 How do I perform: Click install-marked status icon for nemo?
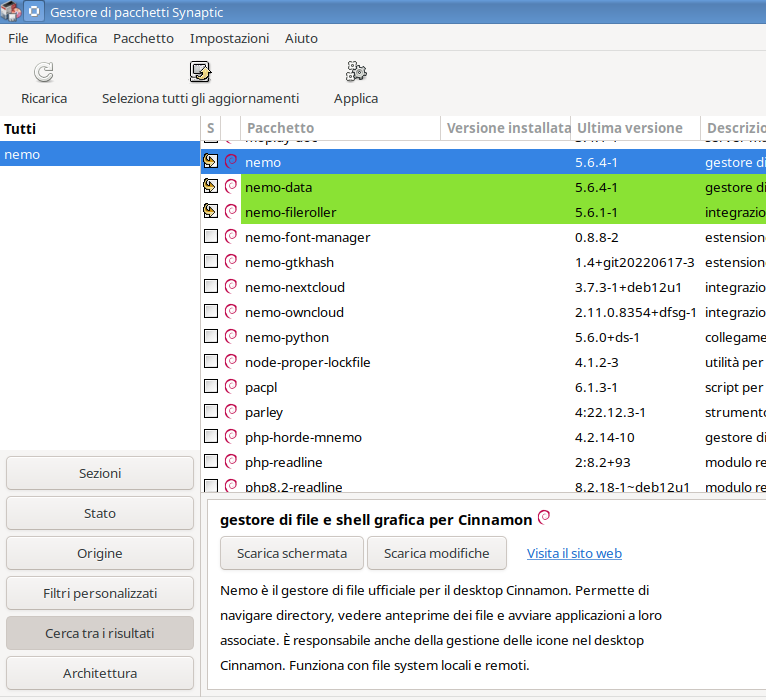[x=211, y=161]
